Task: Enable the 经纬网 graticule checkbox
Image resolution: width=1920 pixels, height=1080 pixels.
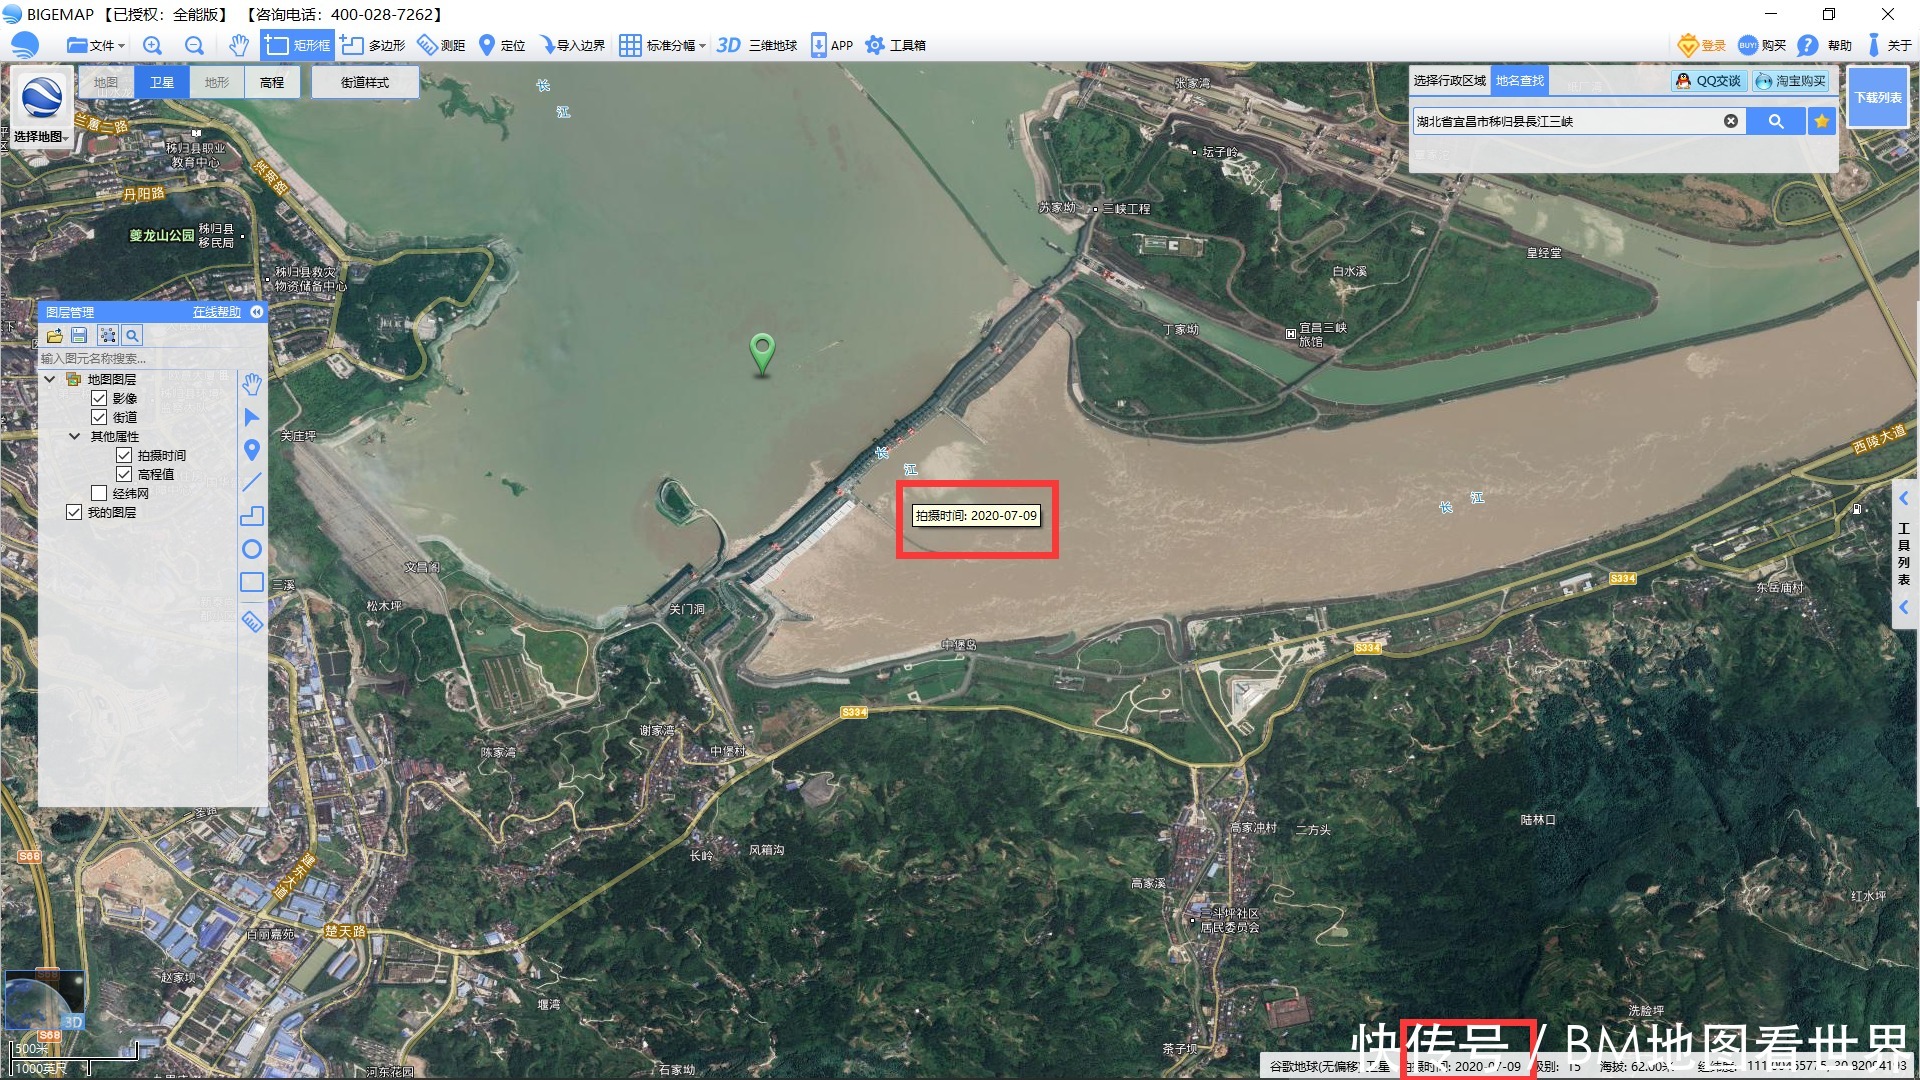Action: (x=99, y=493)
